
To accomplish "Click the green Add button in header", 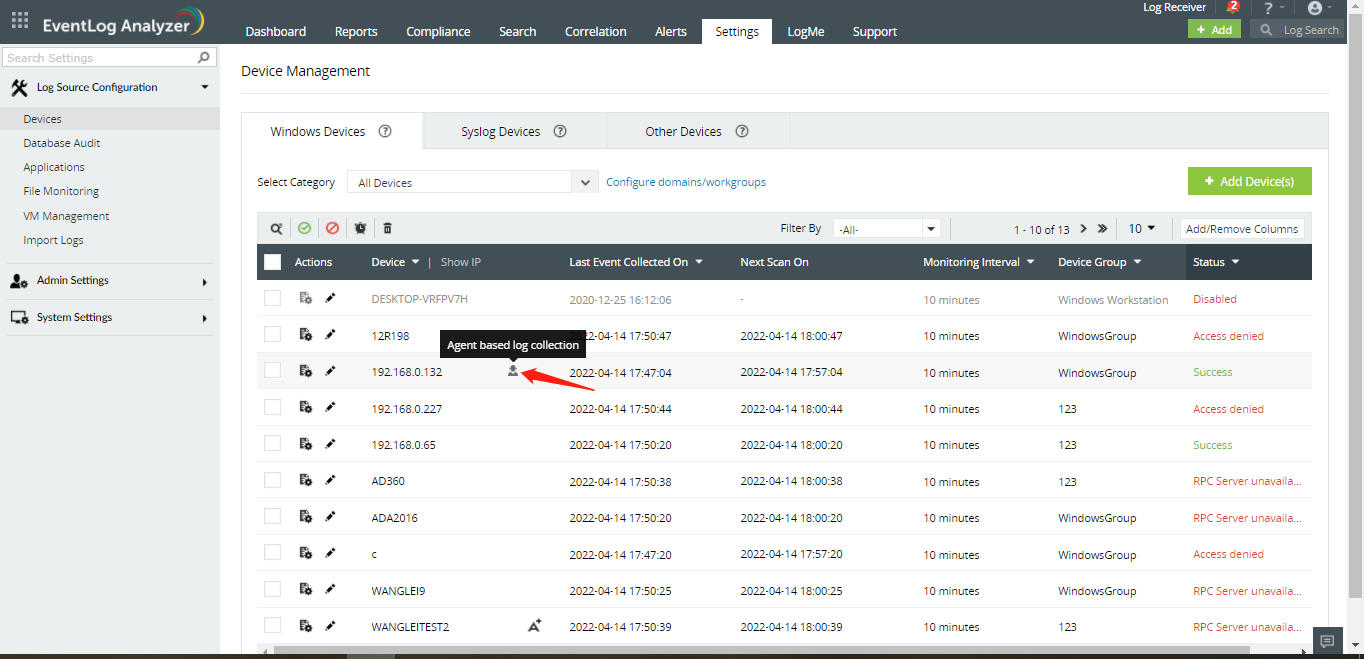I will 1214,30.
